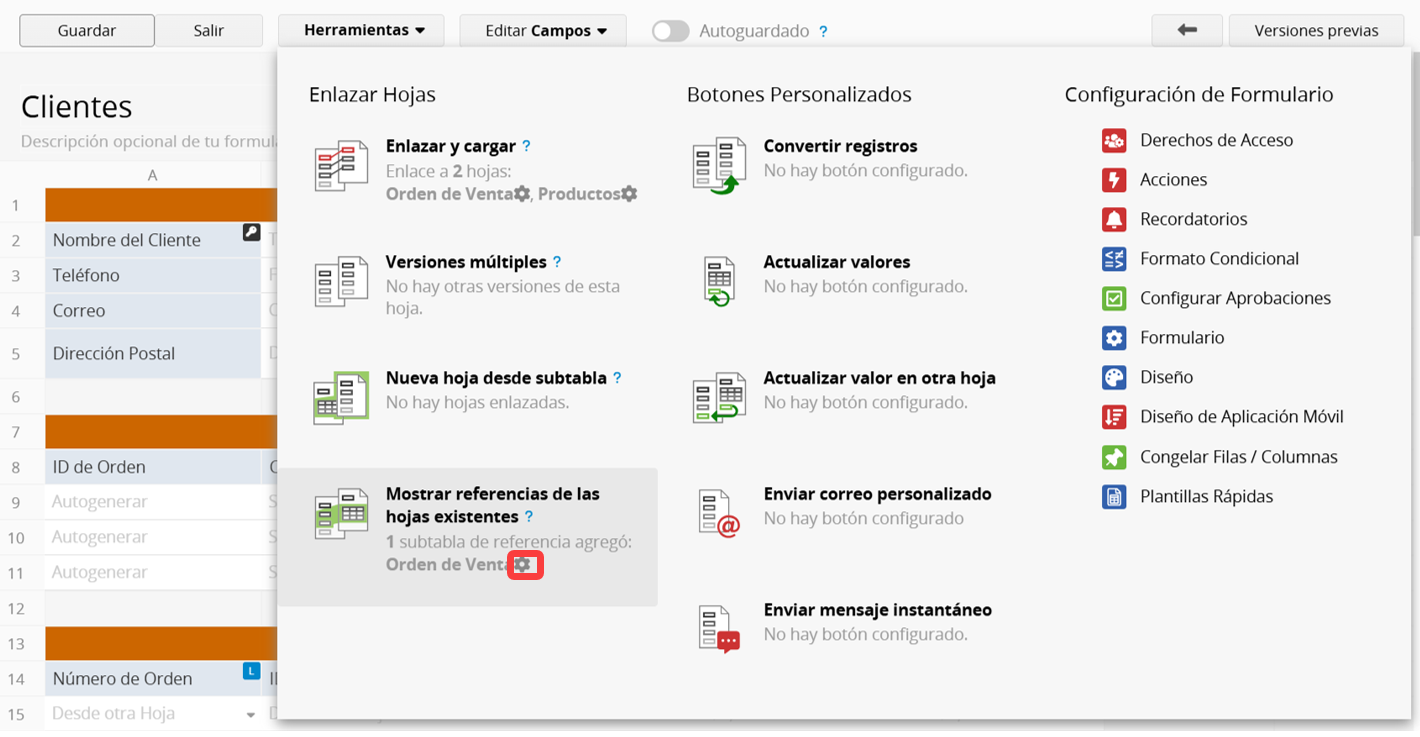Click the Enviar mensaje instantáneo icon
Screen dimensions: 1420x737
(x=718, y=629)
